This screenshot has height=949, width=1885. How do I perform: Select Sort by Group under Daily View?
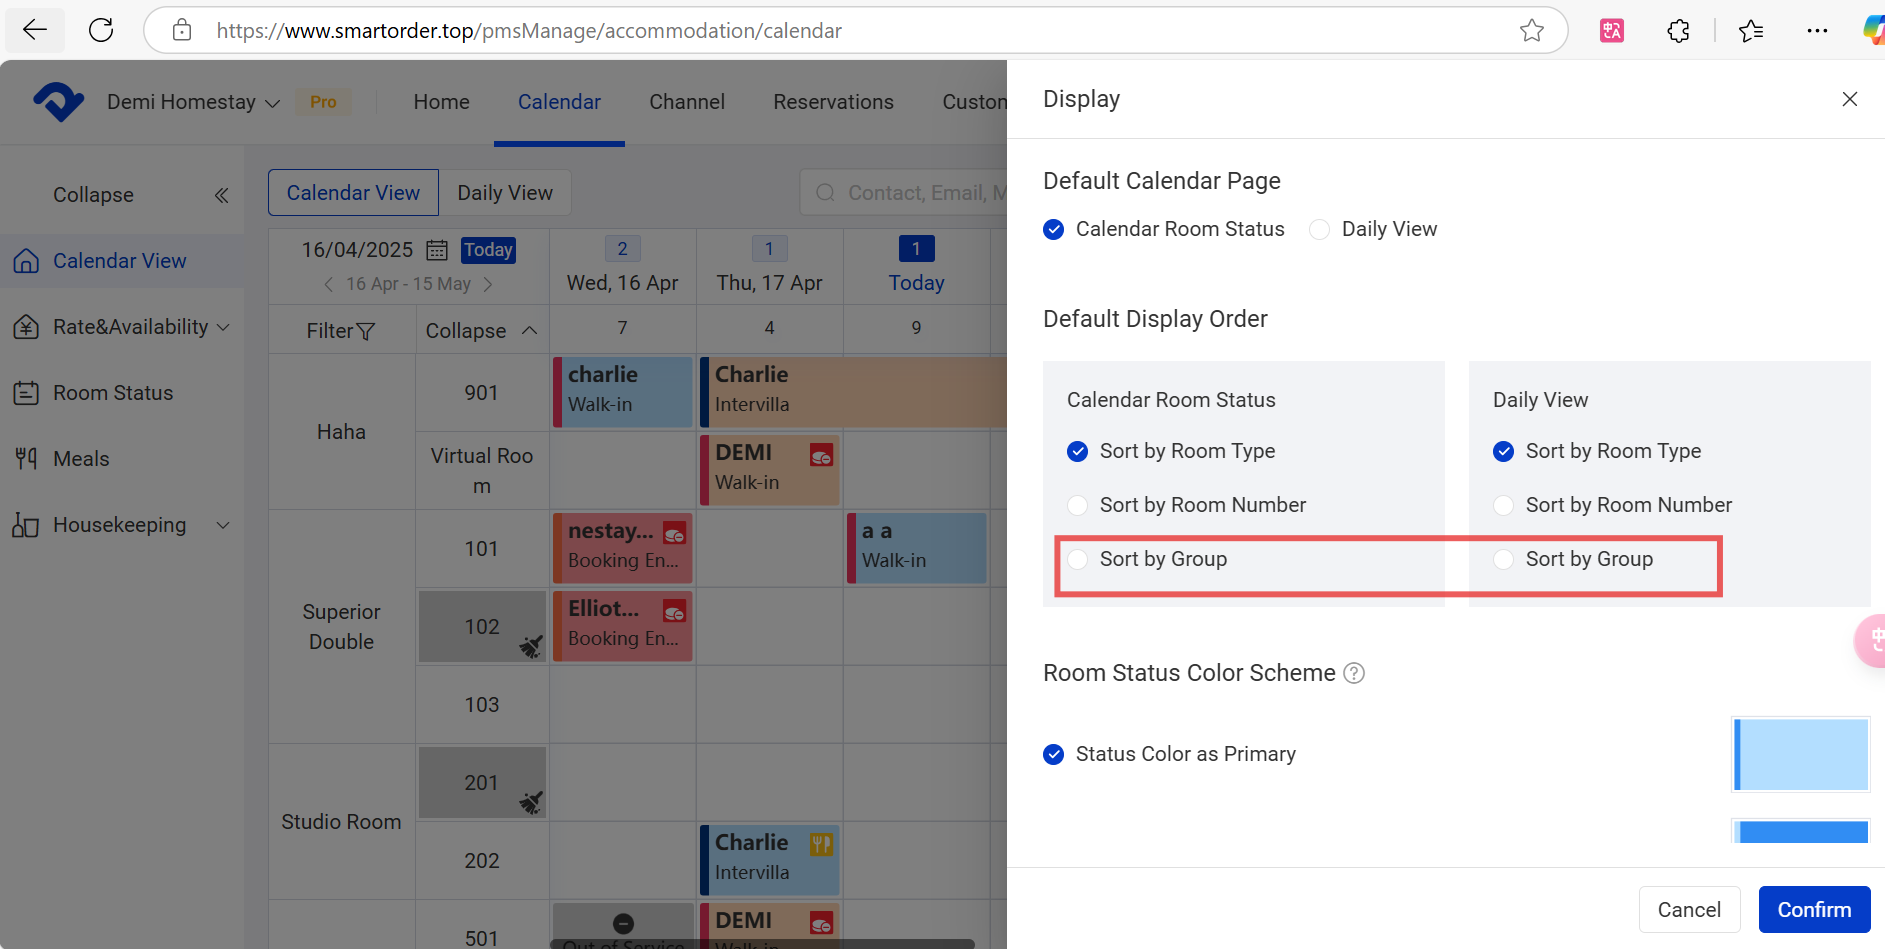coord(1503,559)
